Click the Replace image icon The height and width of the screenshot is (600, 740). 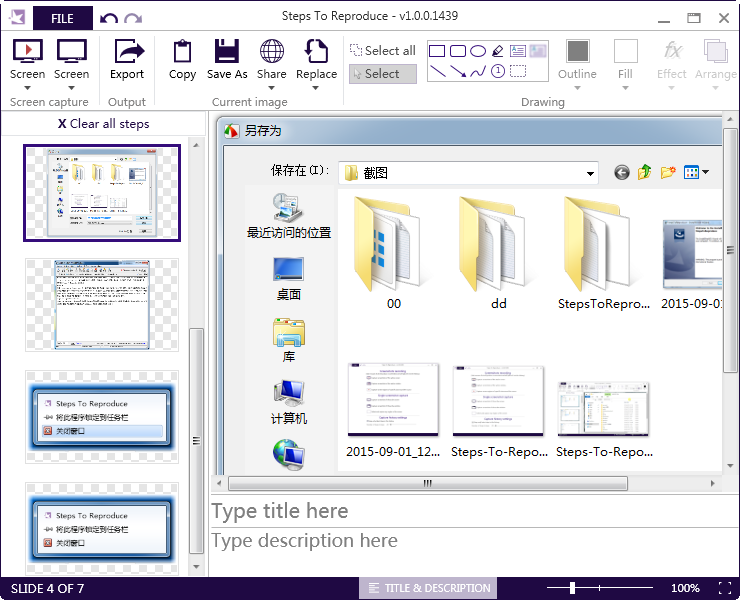point(316,51)
